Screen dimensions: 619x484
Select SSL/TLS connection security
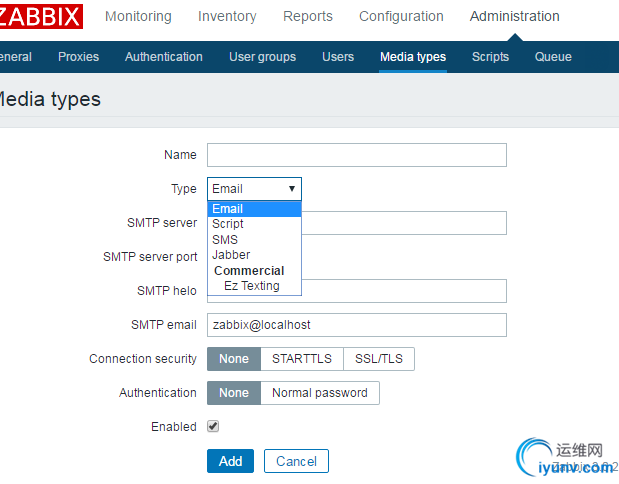coord(379,359)
